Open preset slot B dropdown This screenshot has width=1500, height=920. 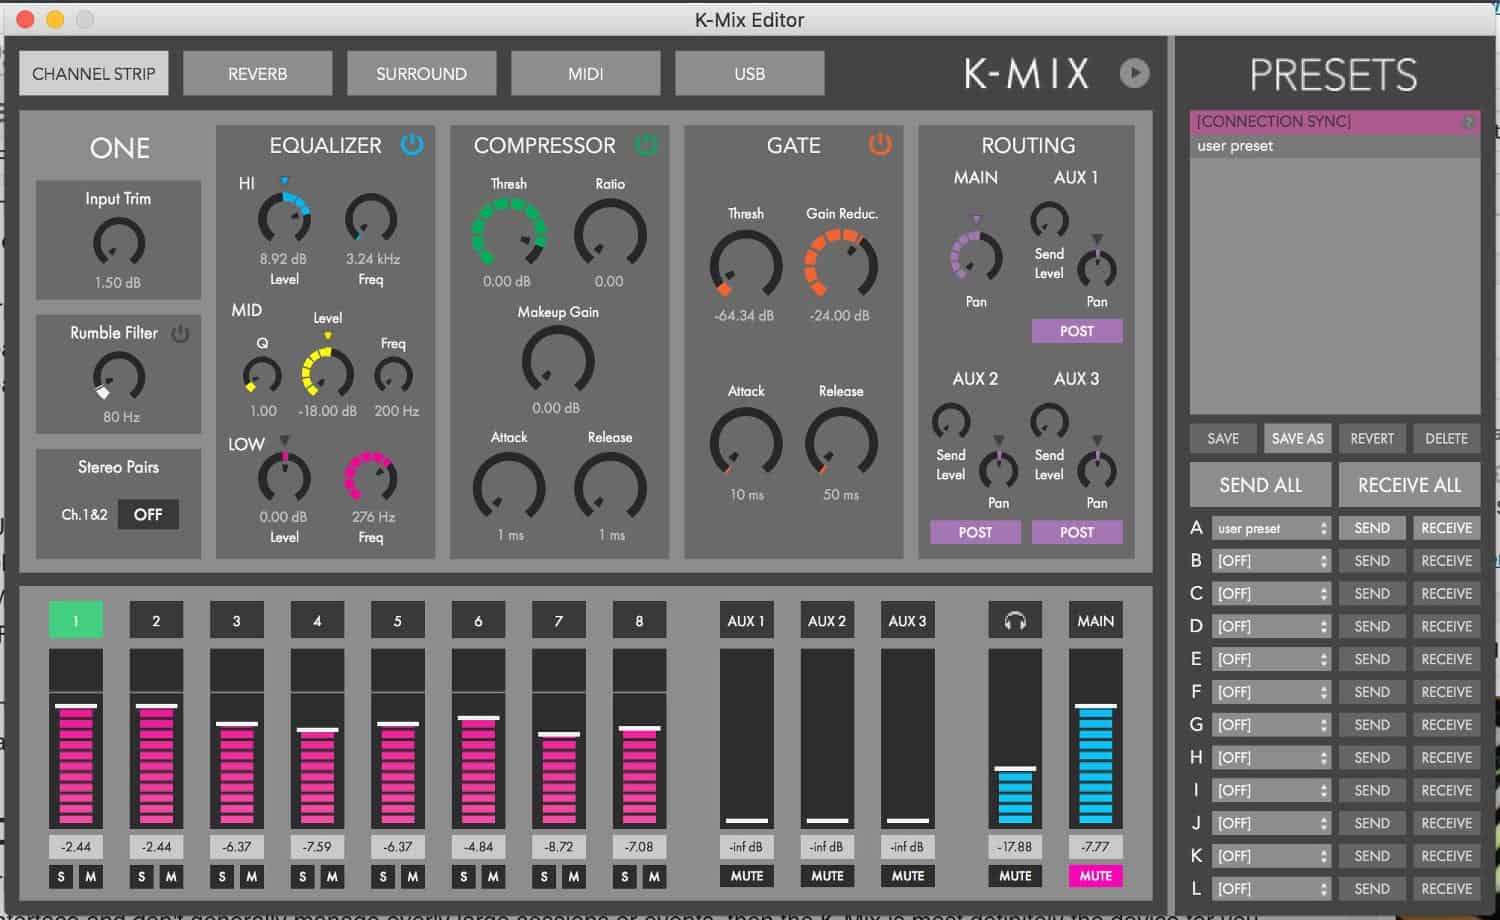pyautogui.click(x=1272, y=561)
